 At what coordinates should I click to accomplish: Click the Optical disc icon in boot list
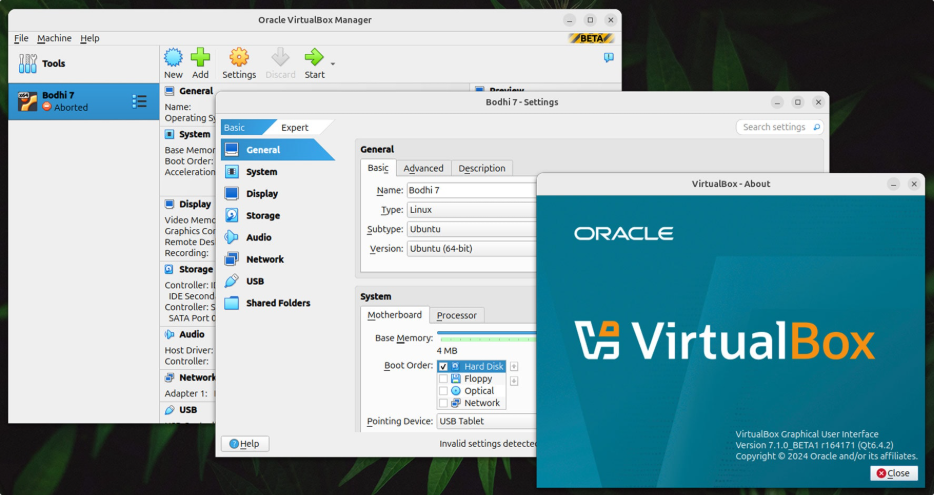point(456,391)
